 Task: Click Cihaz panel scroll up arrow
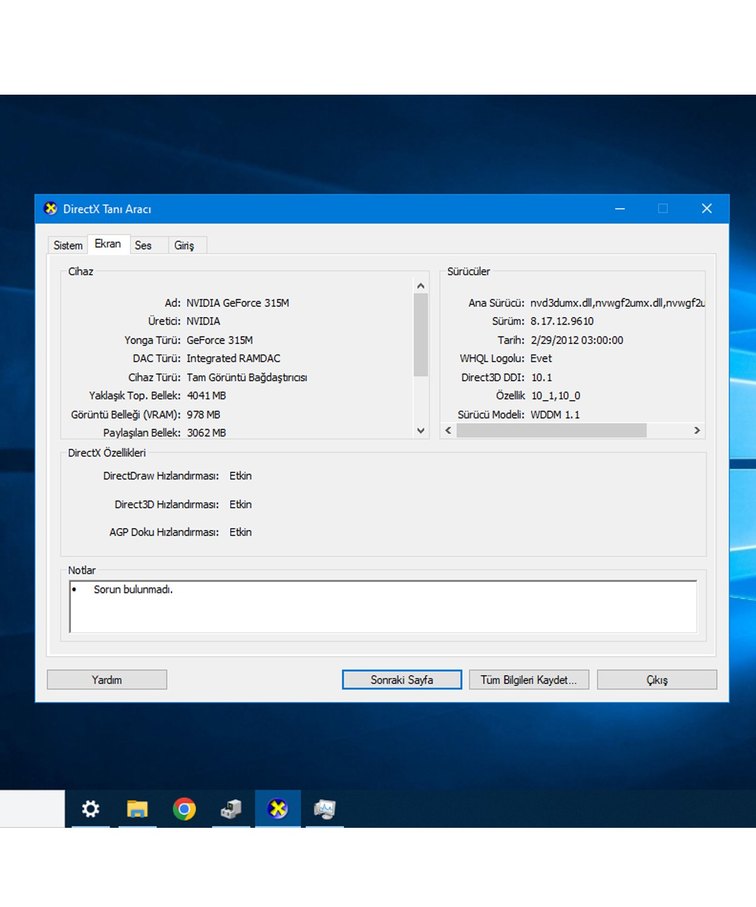pos(421,286)
